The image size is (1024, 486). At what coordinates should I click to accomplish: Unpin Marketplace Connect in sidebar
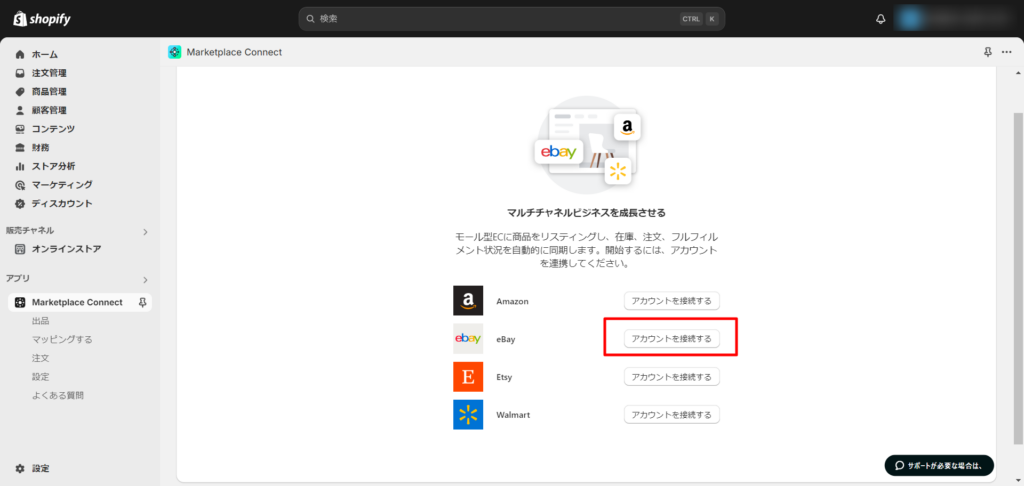click(x=142, y=302)
